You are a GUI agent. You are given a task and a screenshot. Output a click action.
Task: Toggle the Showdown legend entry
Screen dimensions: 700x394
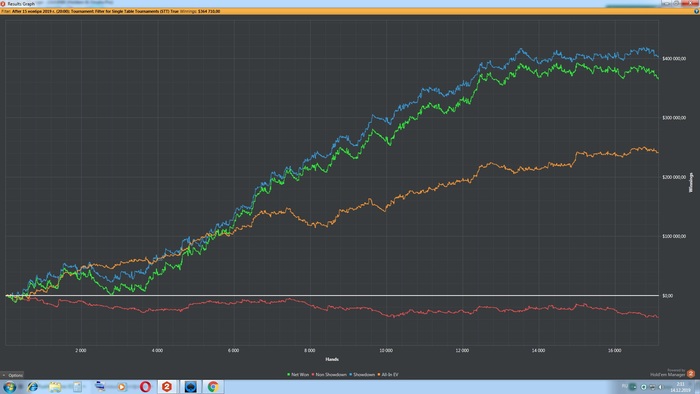(x=362, y=375)
